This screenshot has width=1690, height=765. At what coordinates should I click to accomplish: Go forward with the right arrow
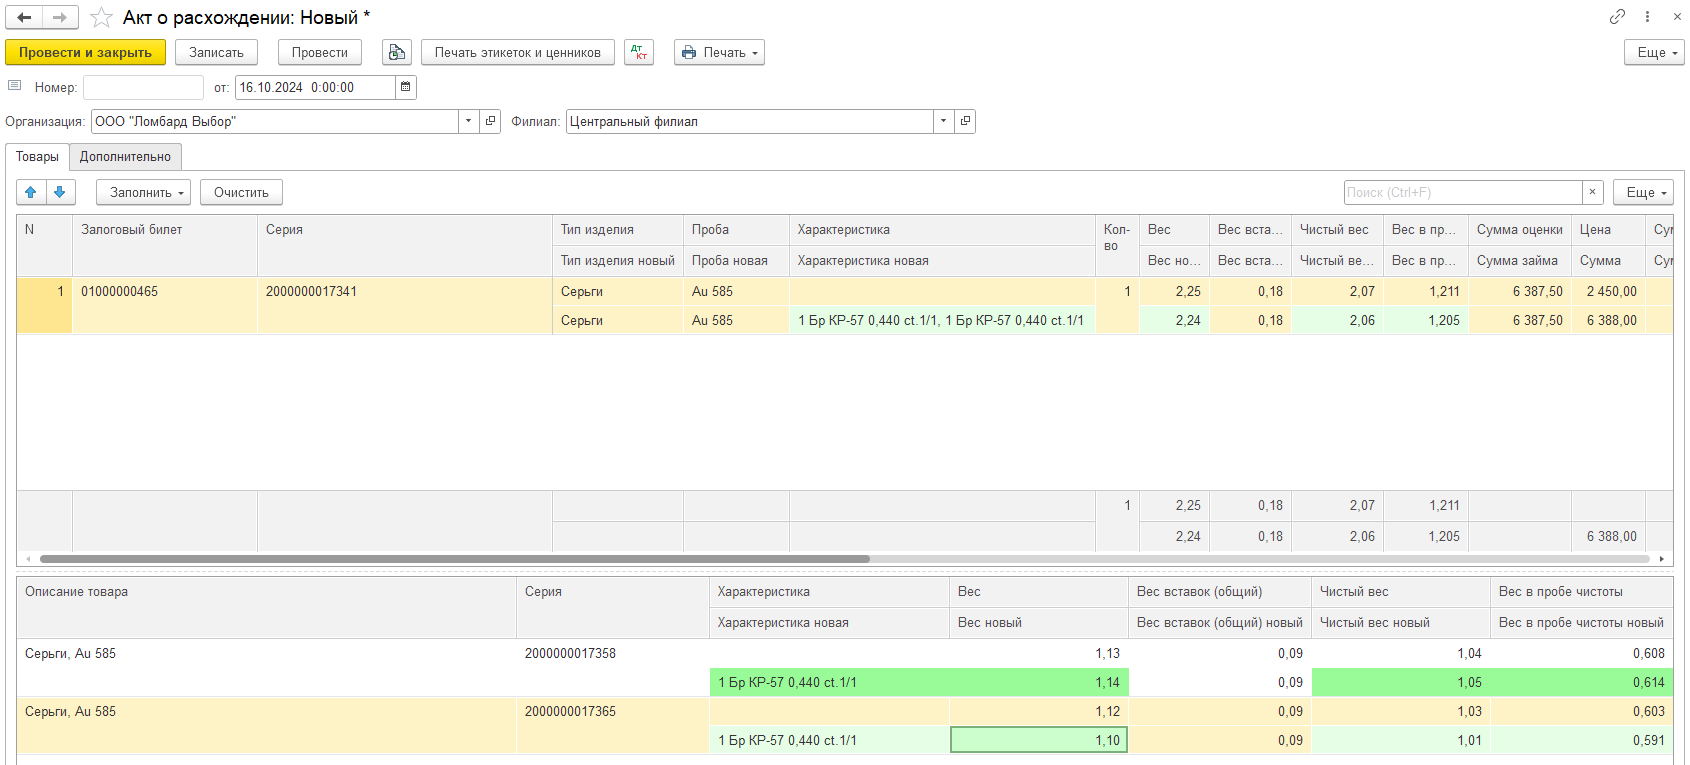(60, 17)
